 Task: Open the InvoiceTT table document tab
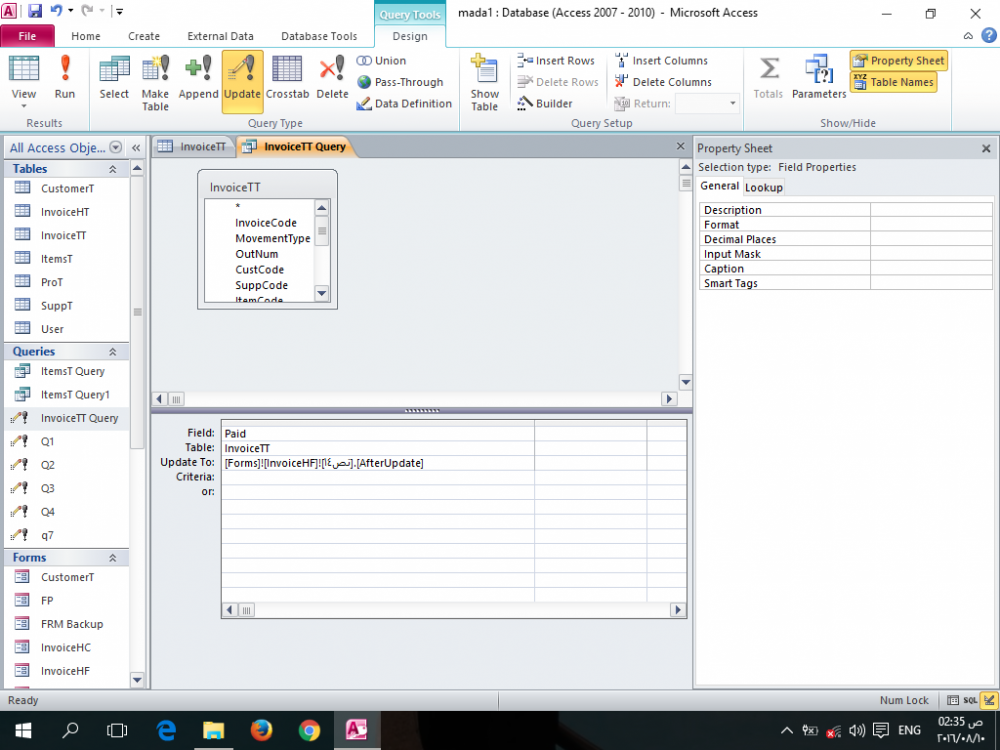pyautogui.click(x=193, y=147)
